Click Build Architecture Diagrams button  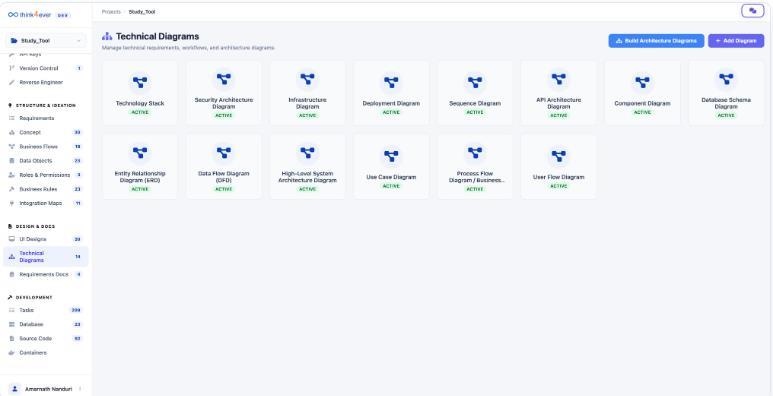(656, 41)
